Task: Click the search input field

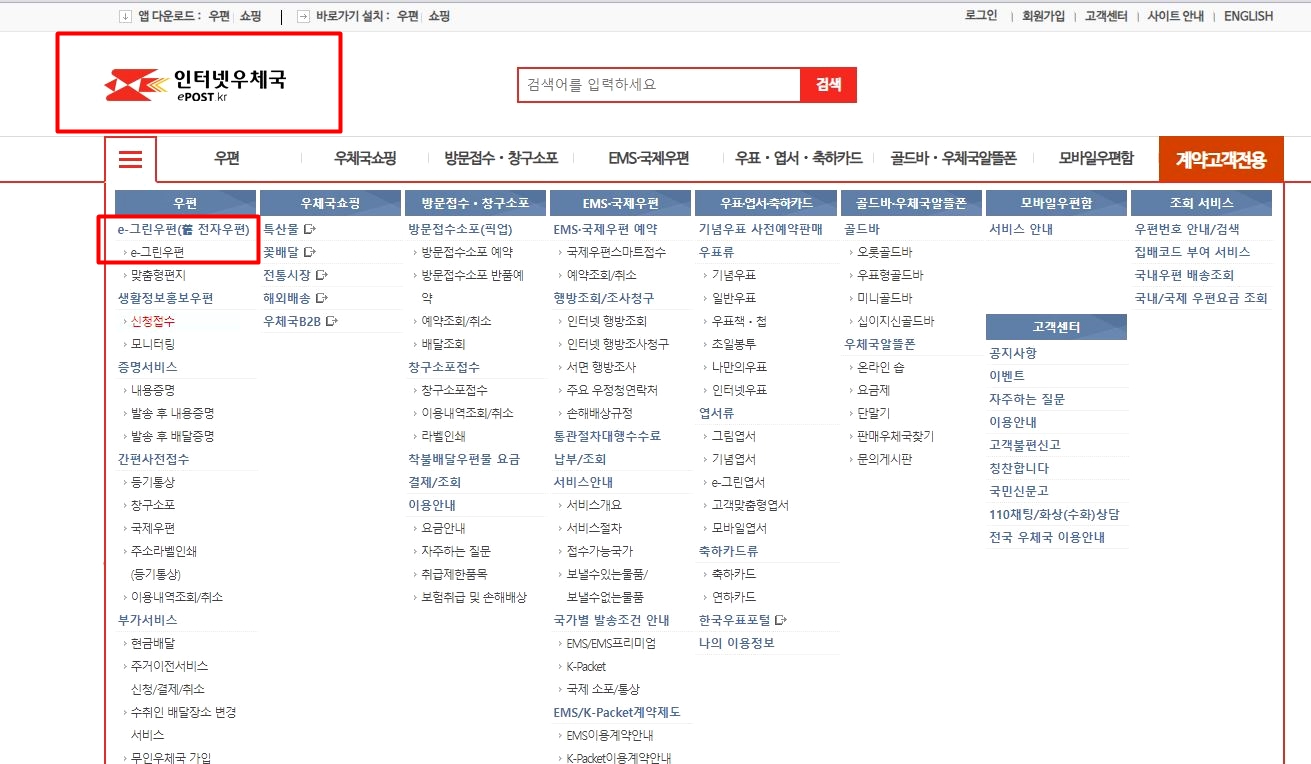Action: tap(659, 85)
